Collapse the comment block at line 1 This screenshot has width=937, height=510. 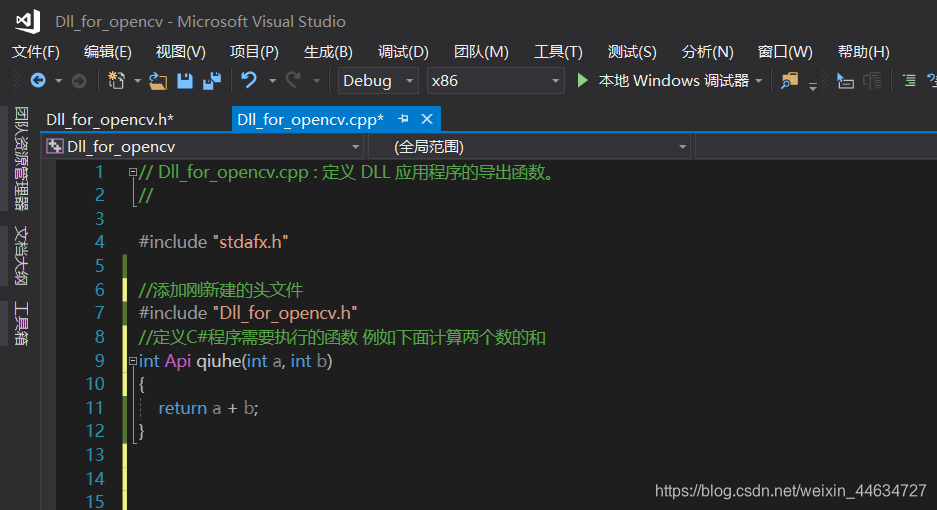(133, 172)
